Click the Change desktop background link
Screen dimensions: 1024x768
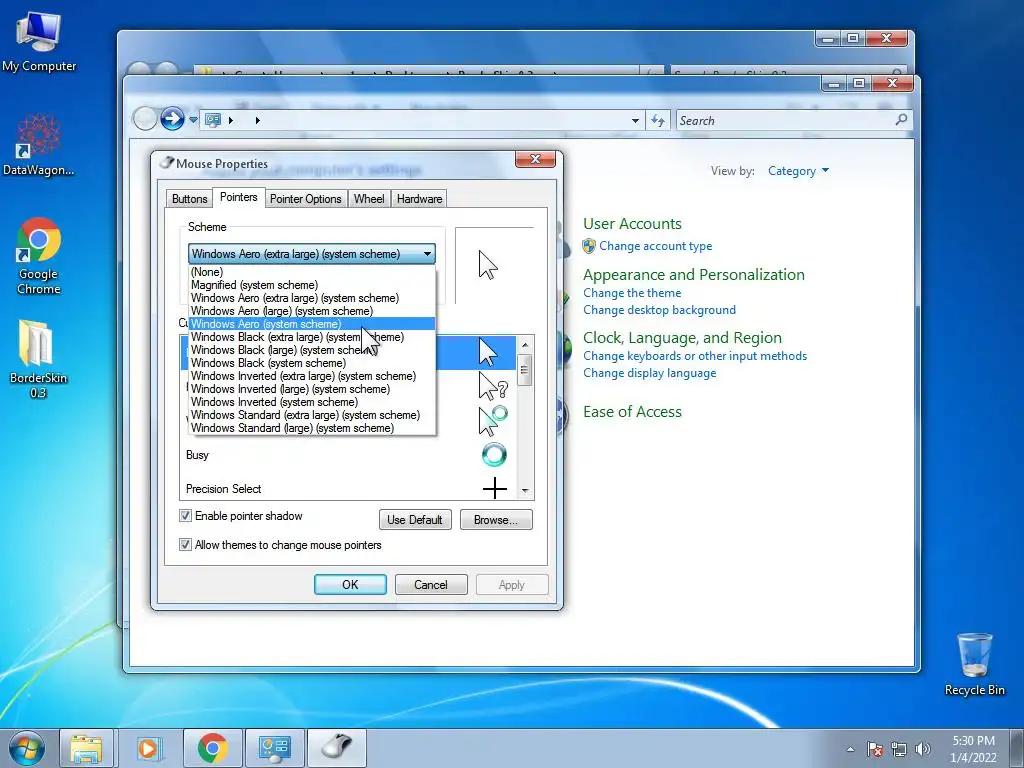point(660,310)
